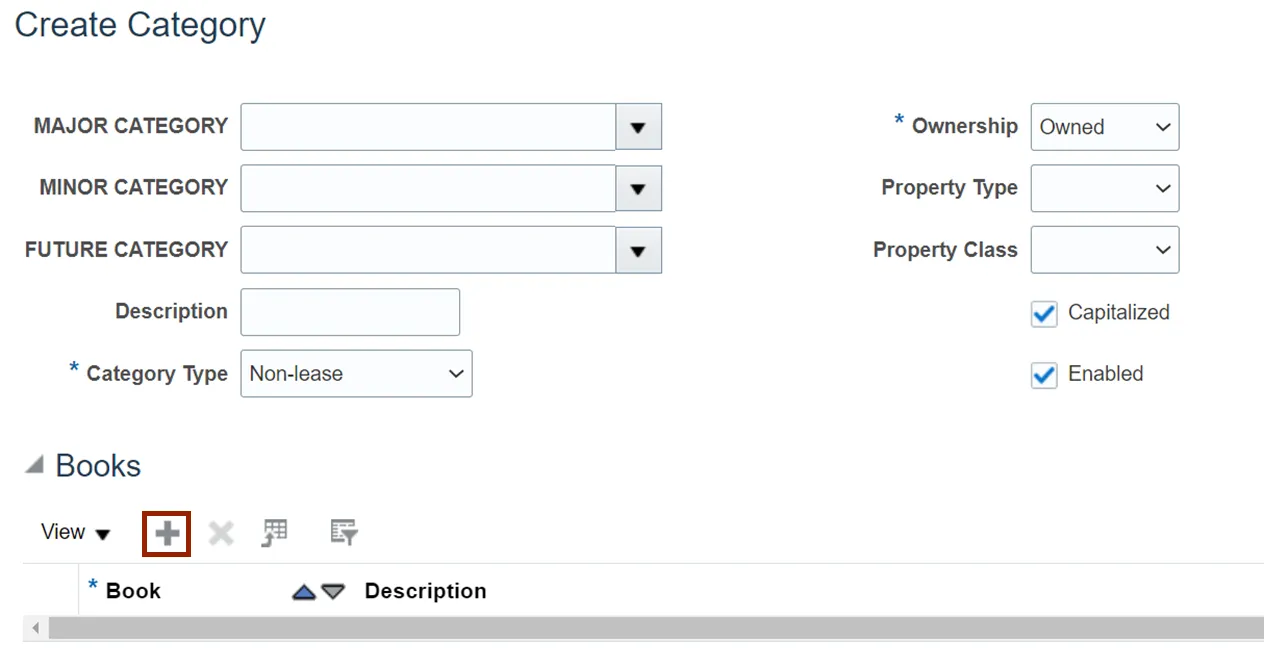Open the Property Class dropdown

click(1105, 250)
